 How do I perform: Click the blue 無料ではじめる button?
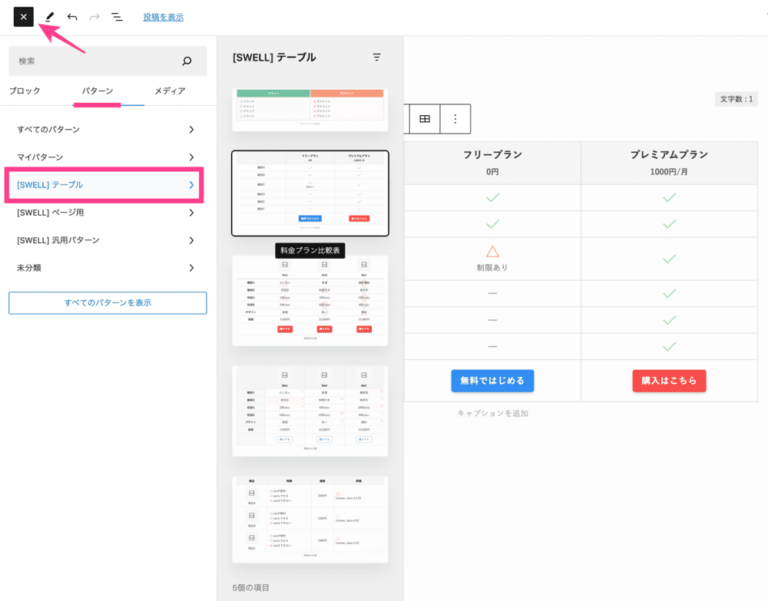(492, 380)
